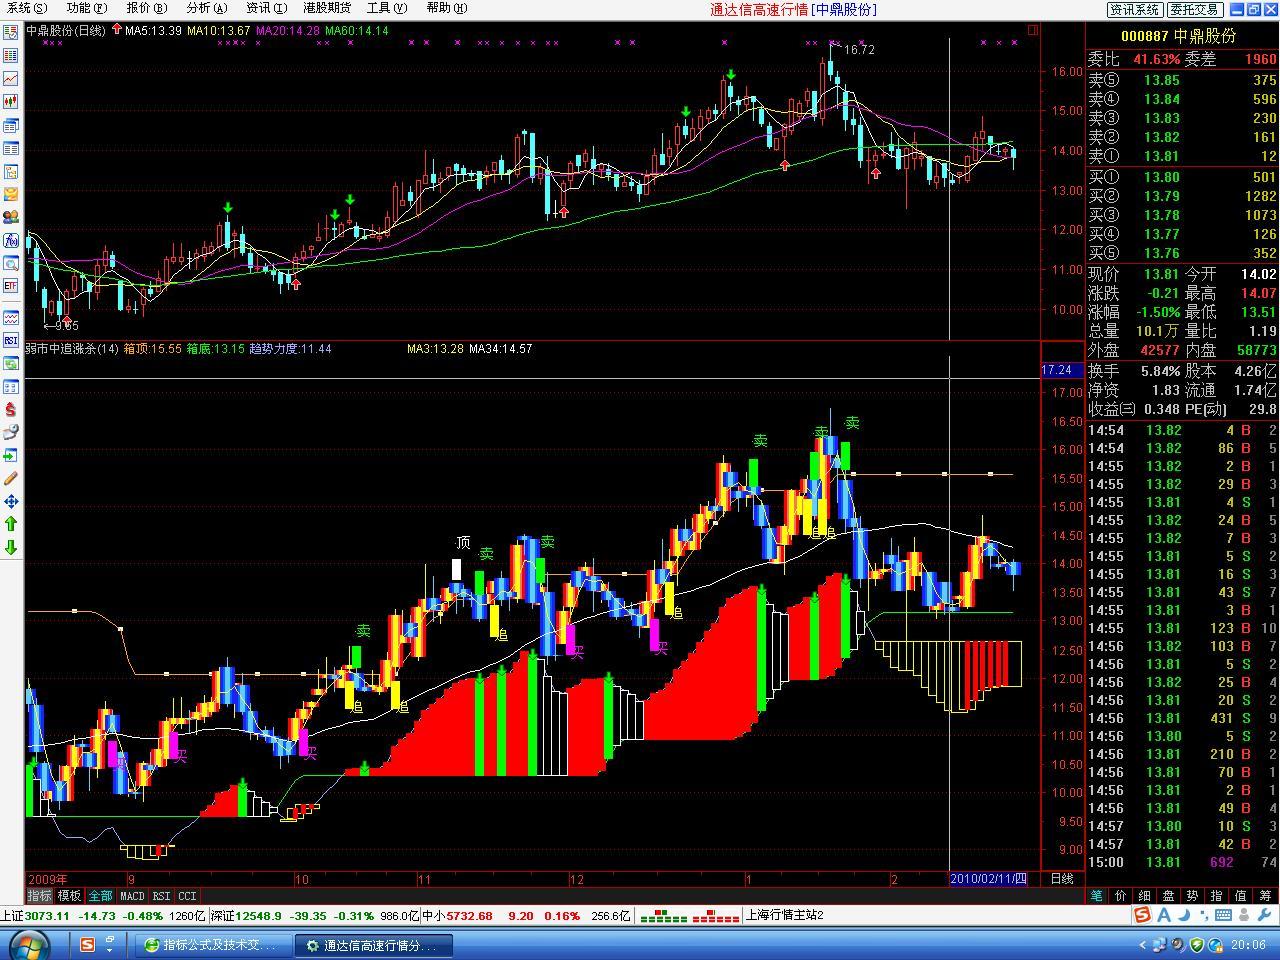Viewport: 1280px width, 960px height.
Task: Expand the hidden system tray icons arrow
Action: tap(1143, 945)
